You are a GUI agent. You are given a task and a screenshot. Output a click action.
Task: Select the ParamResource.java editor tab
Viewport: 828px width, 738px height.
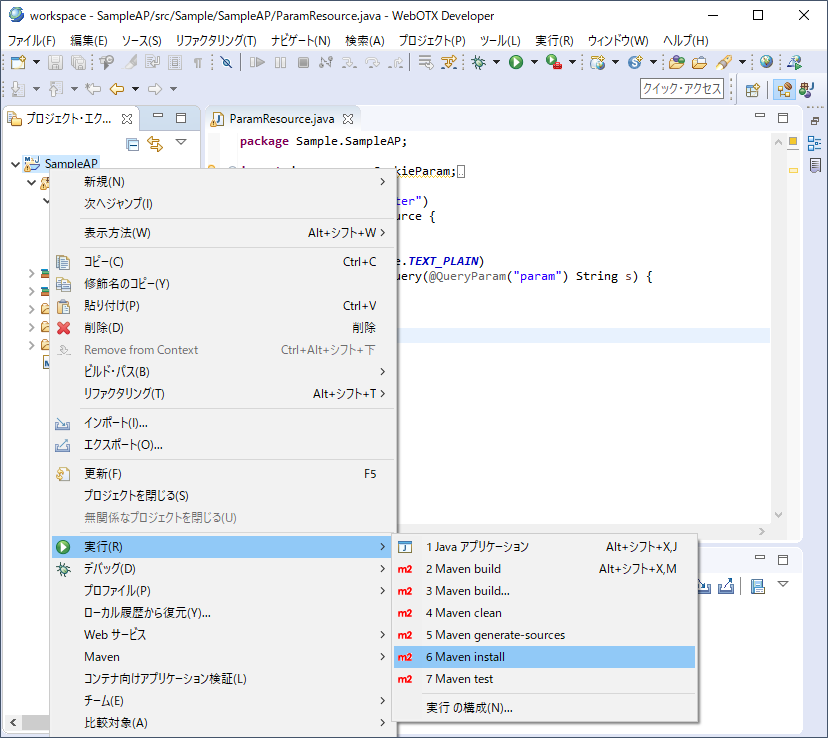283,118
